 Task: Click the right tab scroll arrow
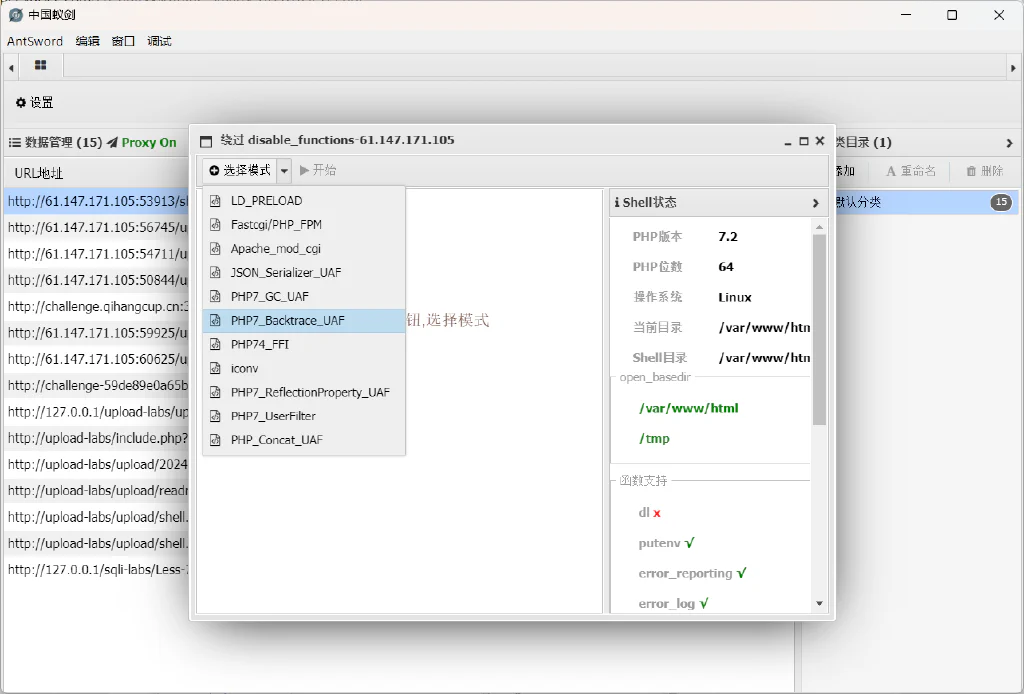[x=1013, y=67]
